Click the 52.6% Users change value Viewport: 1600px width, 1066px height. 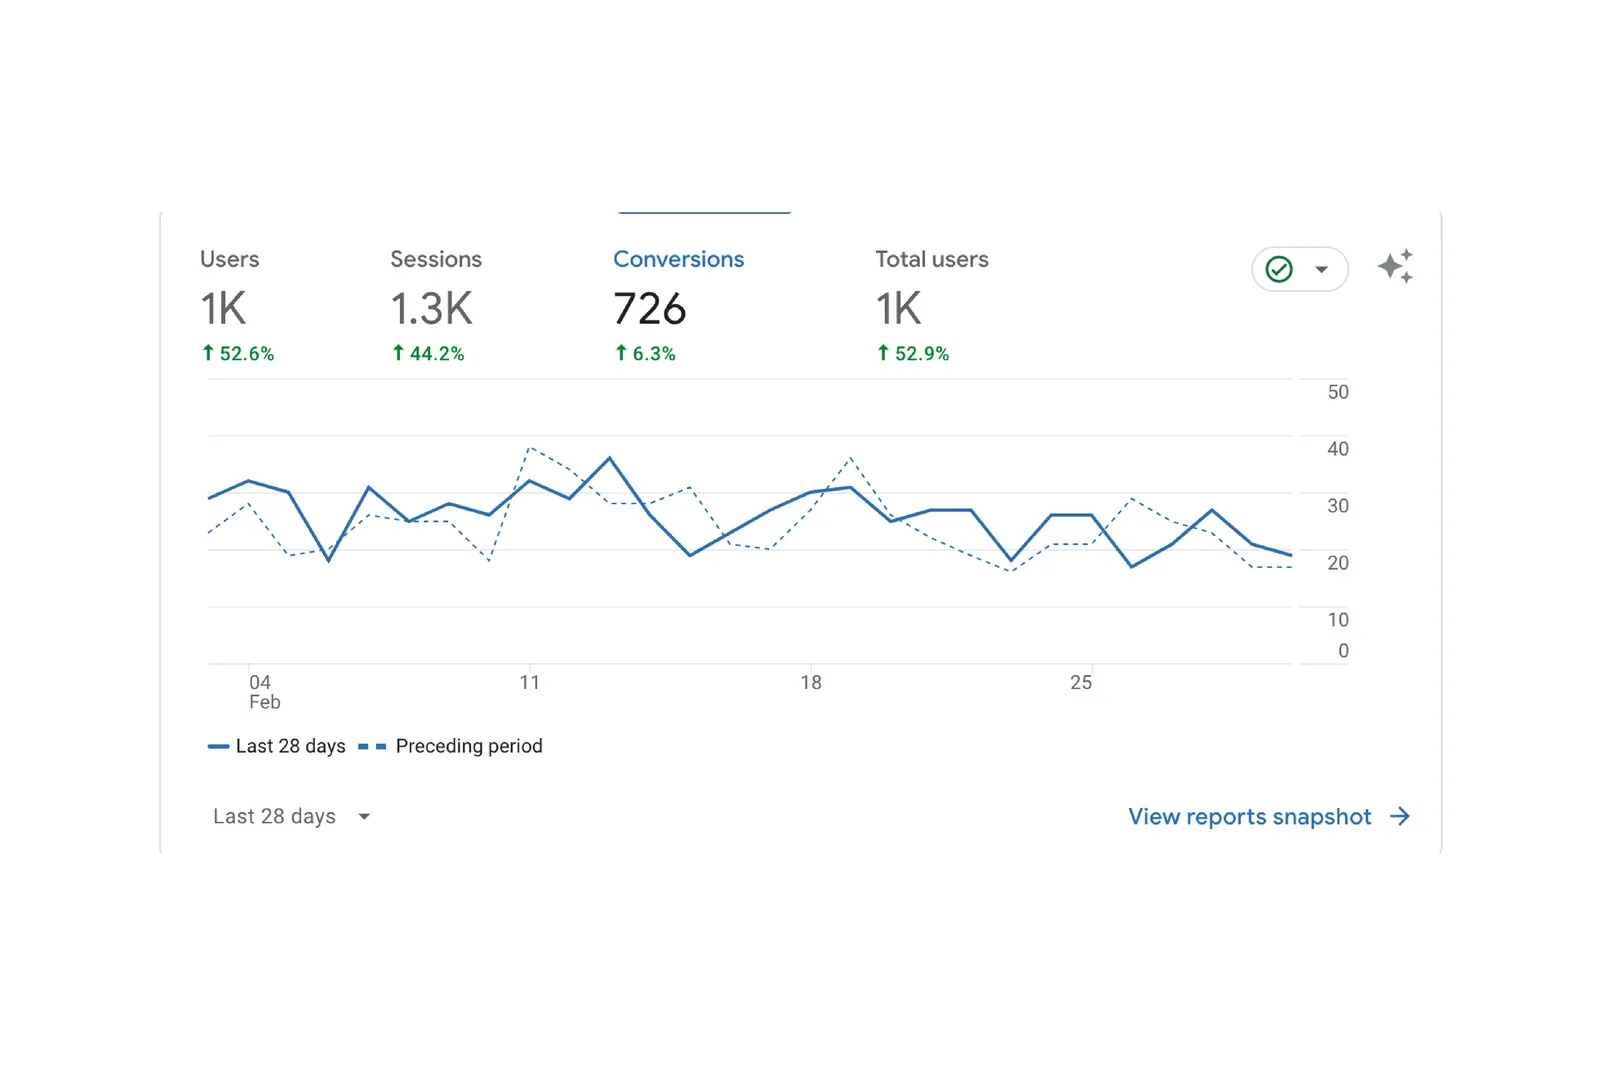tap(238, 353)
